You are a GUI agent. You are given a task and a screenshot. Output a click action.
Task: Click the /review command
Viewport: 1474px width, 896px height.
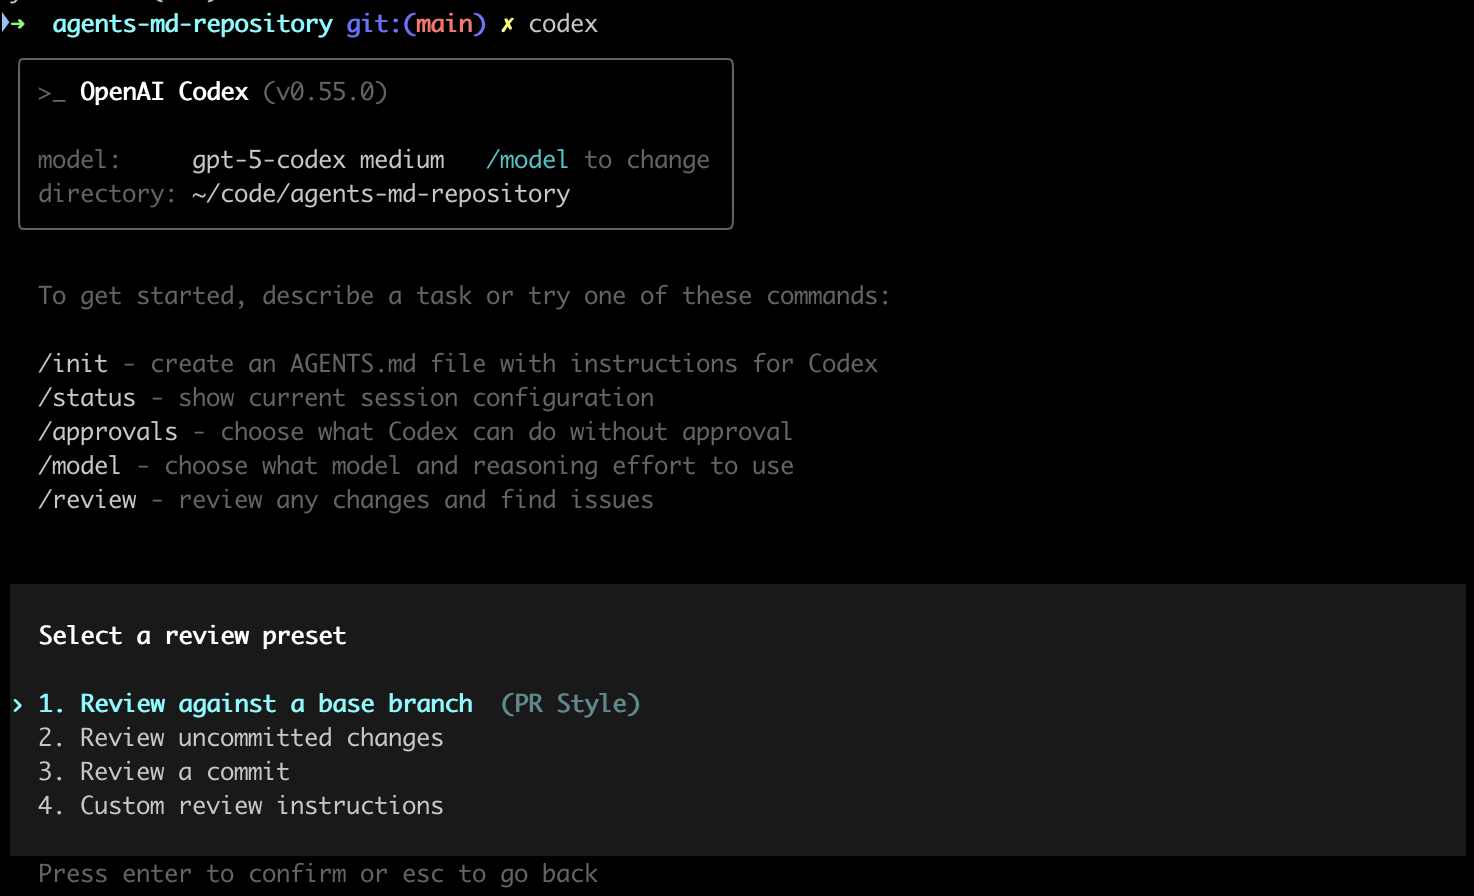click(88, 500)
